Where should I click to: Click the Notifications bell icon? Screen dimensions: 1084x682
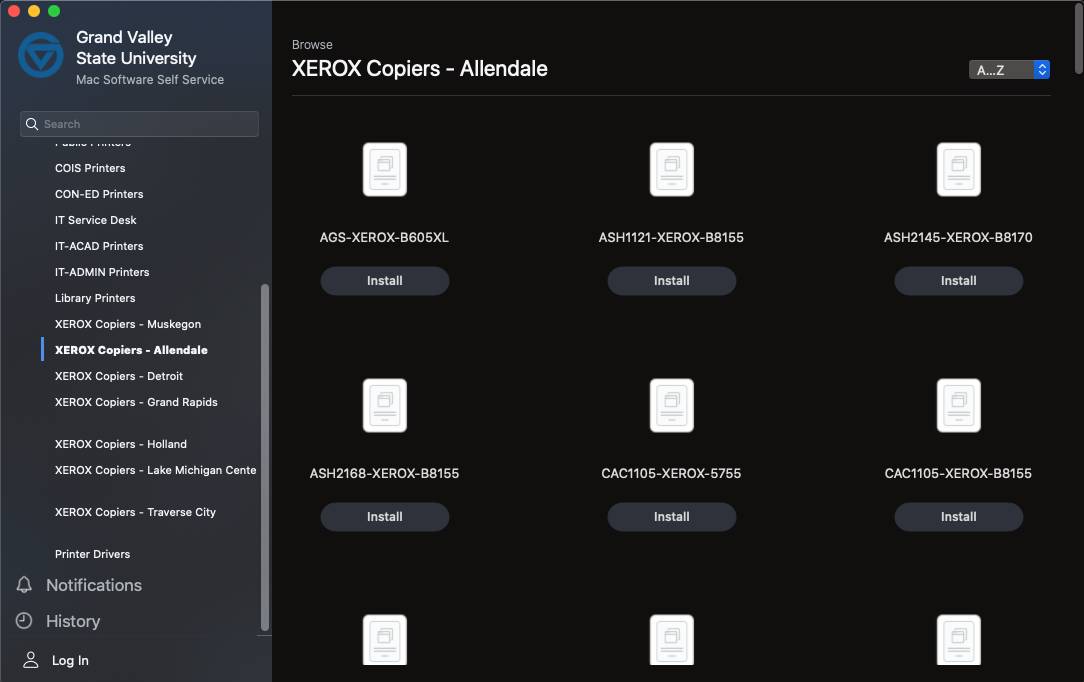click(x=25, y=585)
